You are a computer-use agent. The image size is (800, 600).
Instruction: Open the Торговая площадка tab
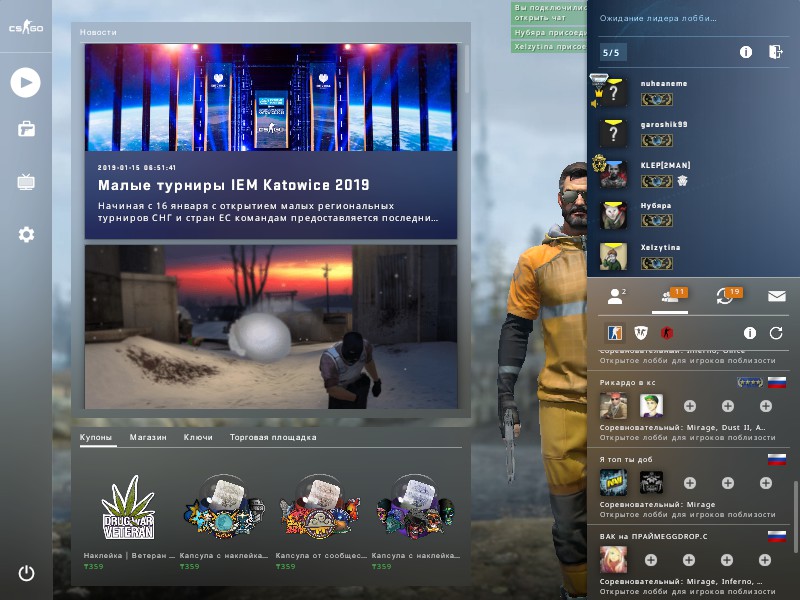click(273, 437)
